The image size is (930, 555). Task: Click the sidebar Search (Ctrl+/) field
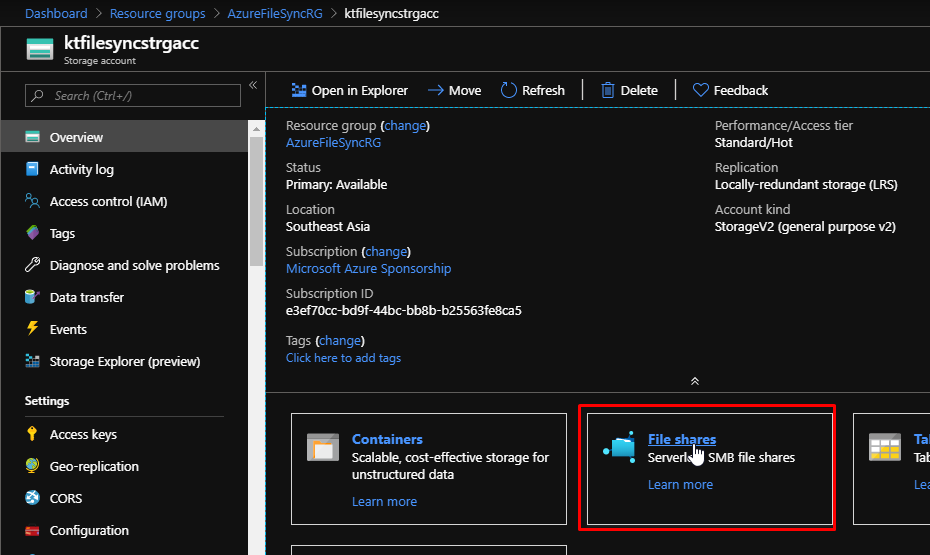(x=133, y=95)
